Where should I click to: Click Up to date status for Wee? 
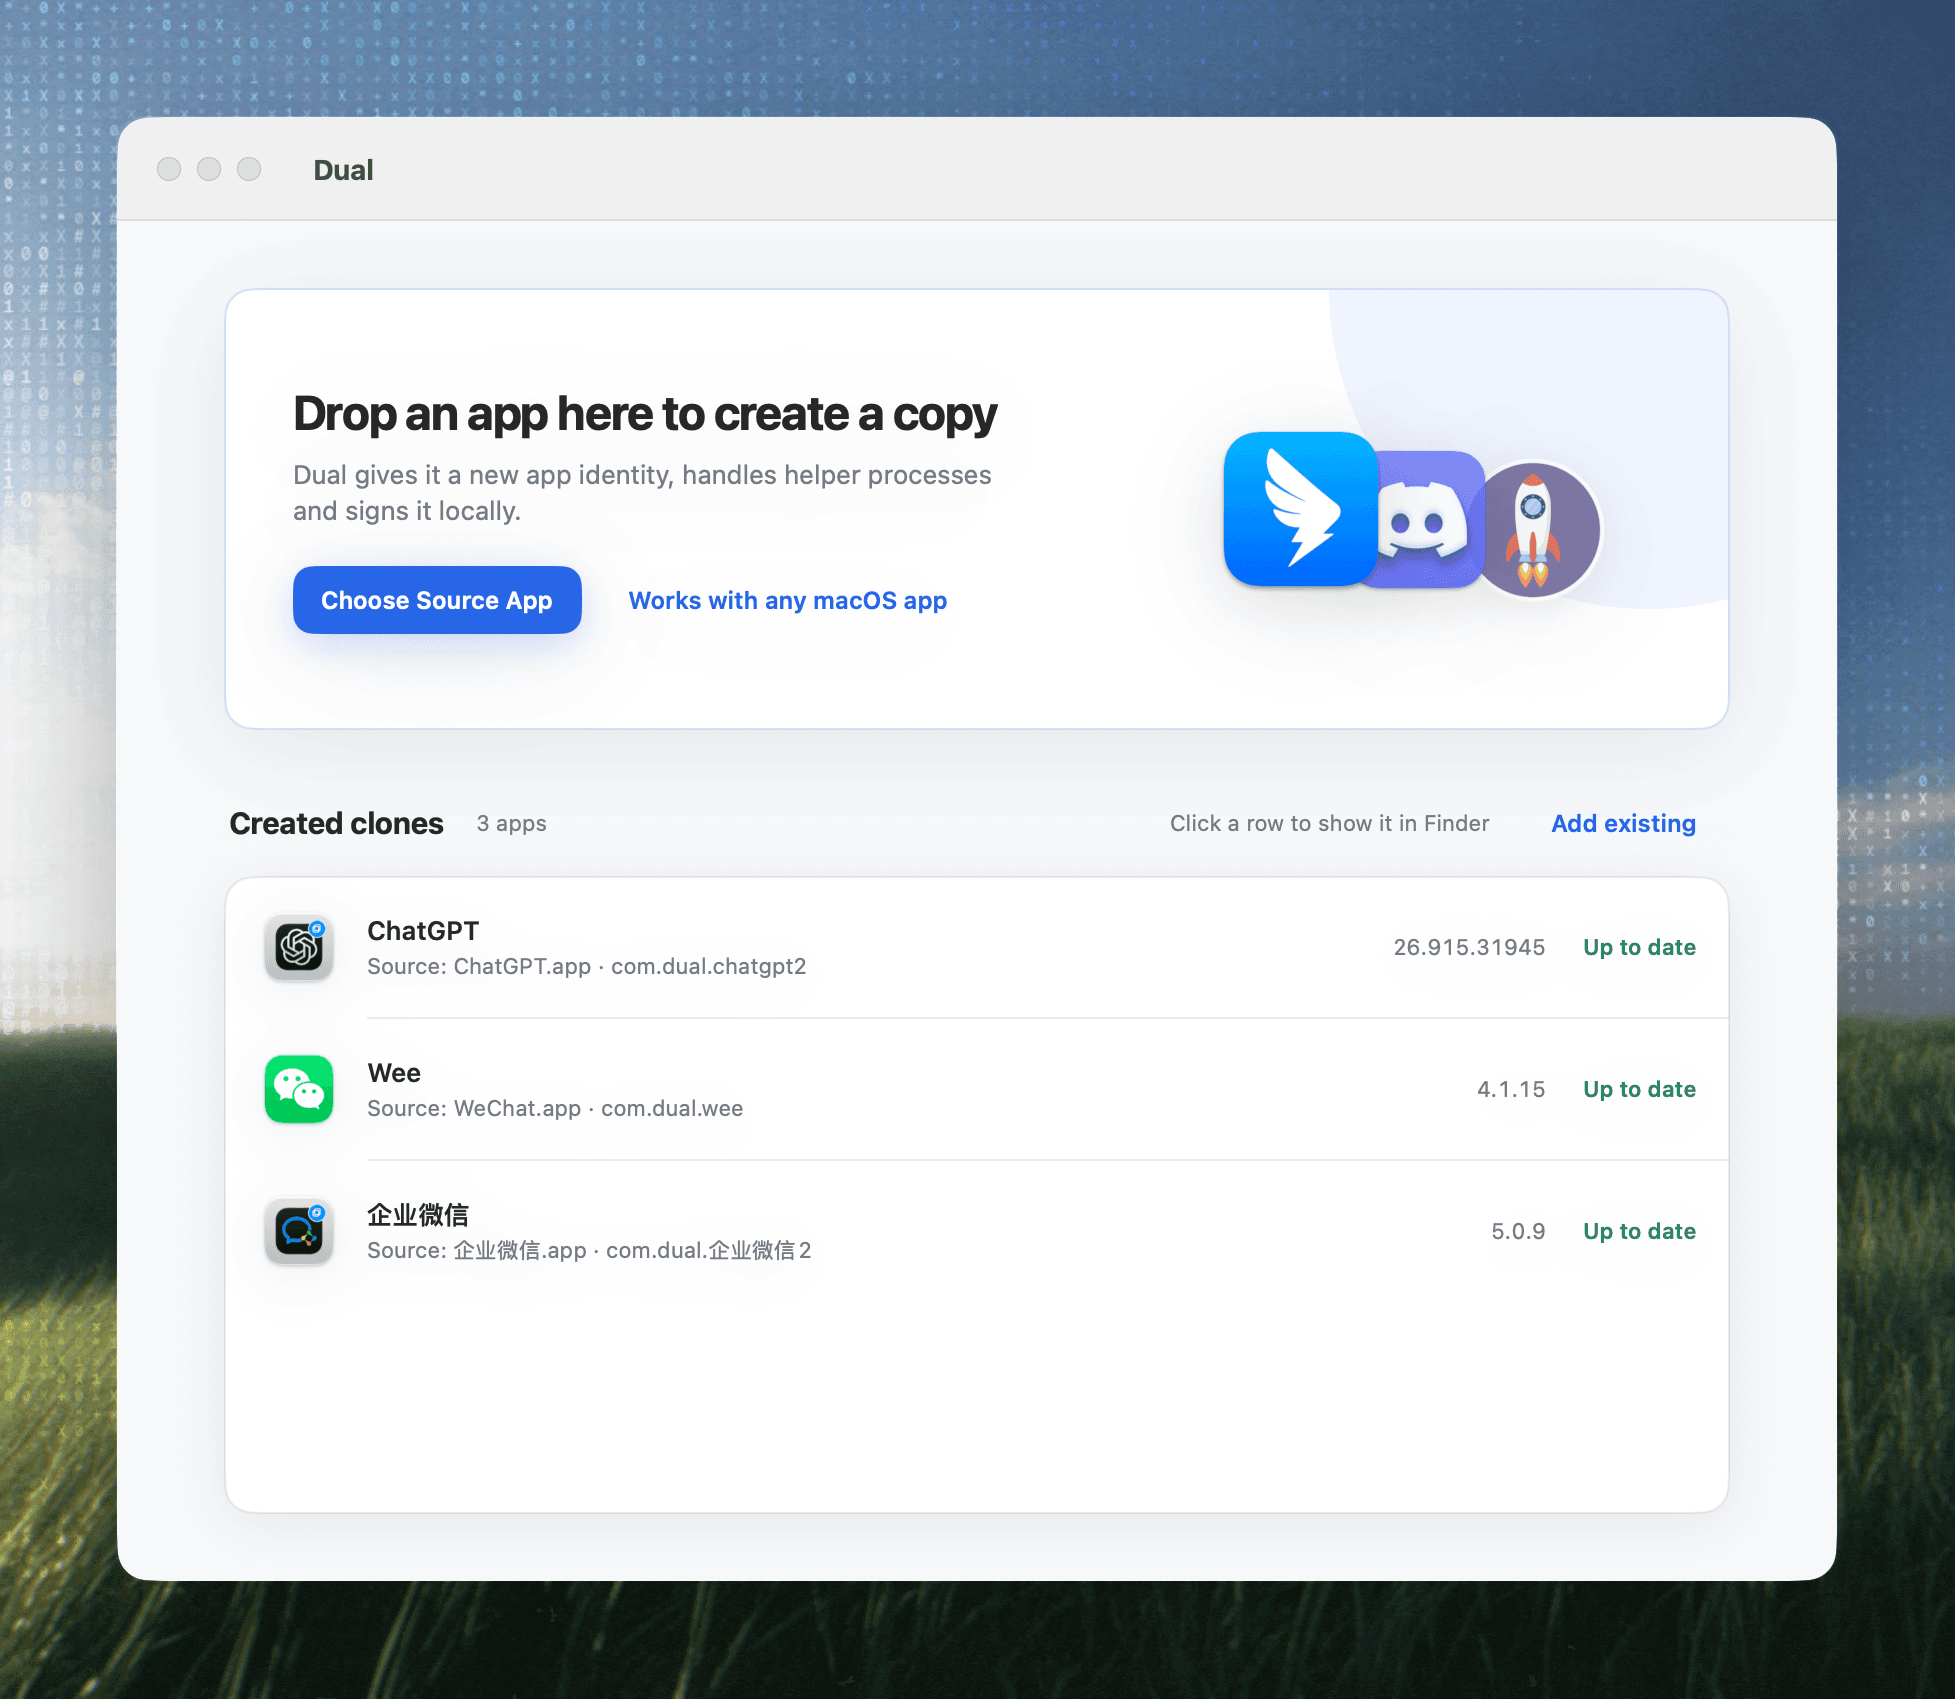[1639, 1089]
